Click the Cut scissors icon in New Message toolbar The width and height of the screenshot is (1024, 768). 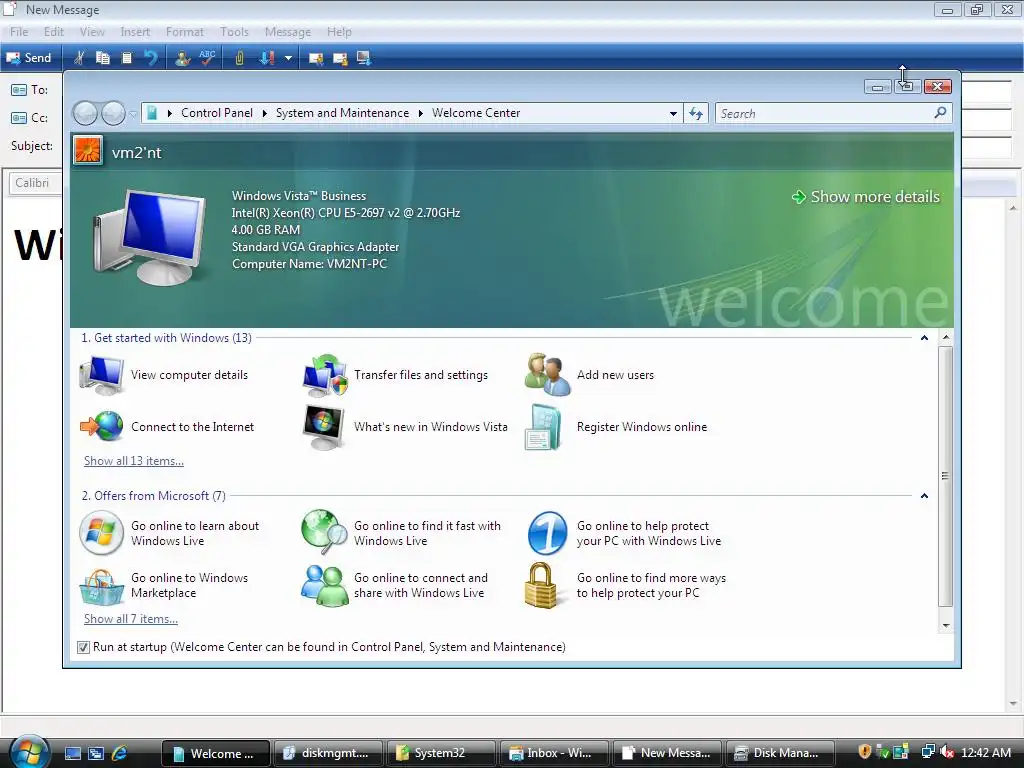coord(78,58)
